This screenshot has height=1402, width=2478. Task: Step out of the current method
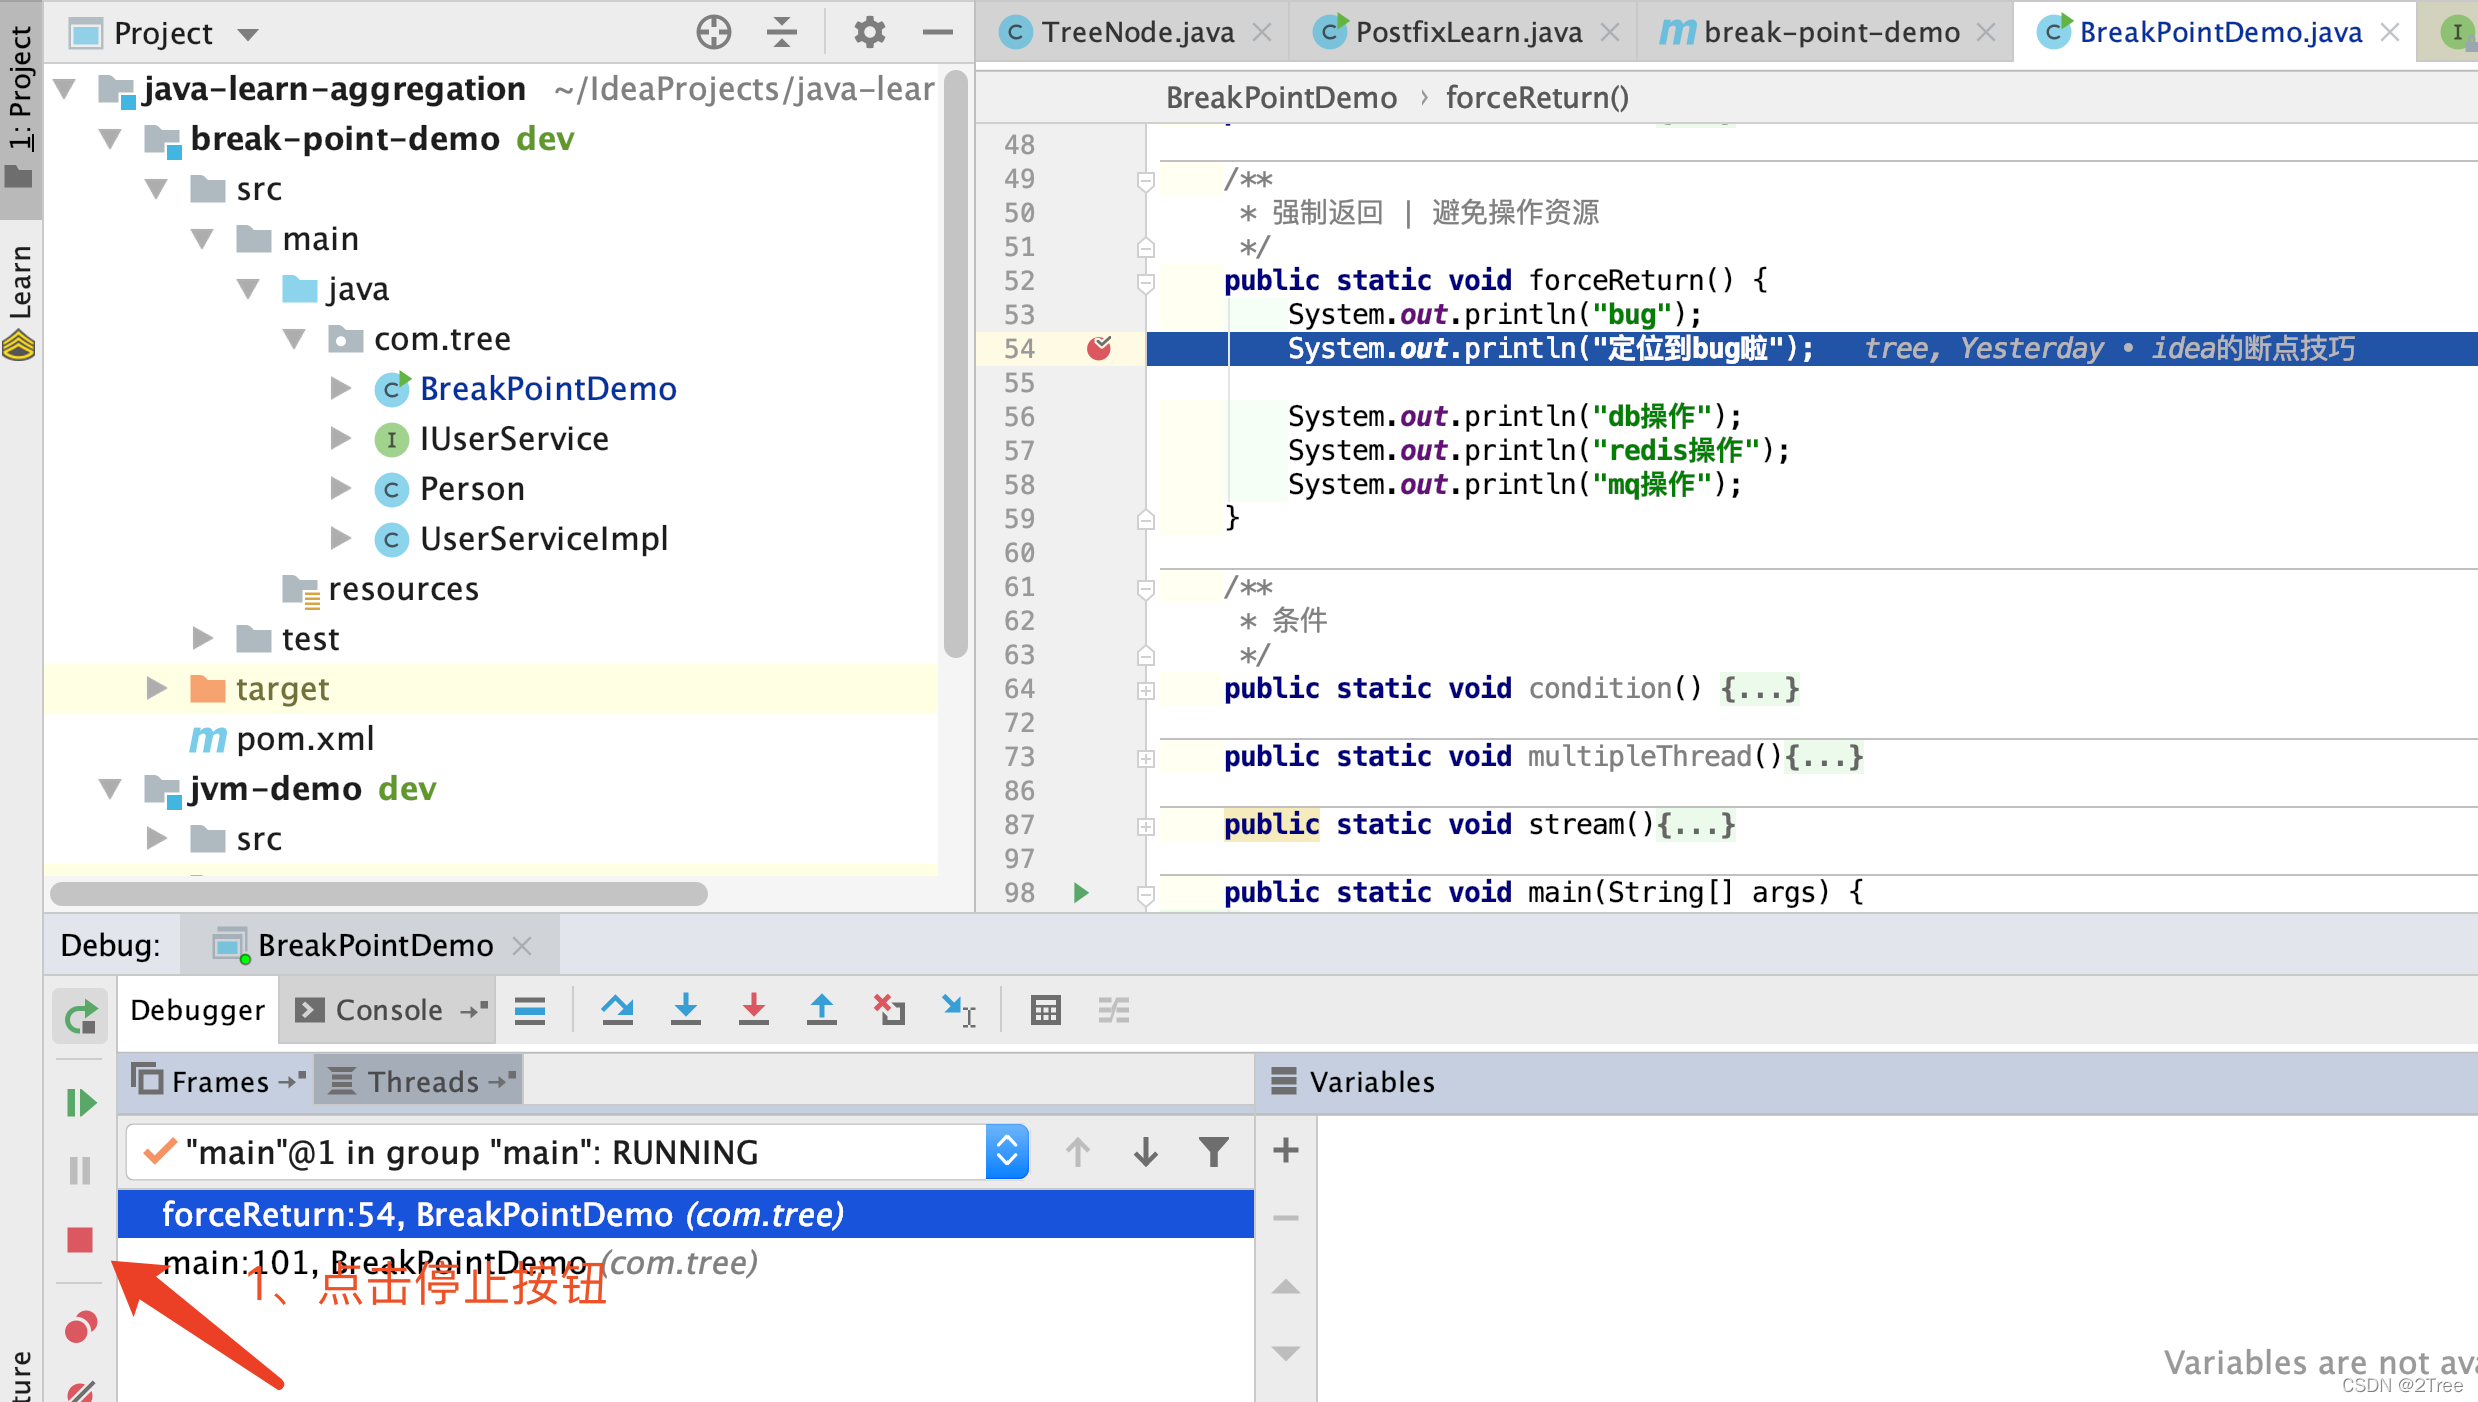point(822,1010)
